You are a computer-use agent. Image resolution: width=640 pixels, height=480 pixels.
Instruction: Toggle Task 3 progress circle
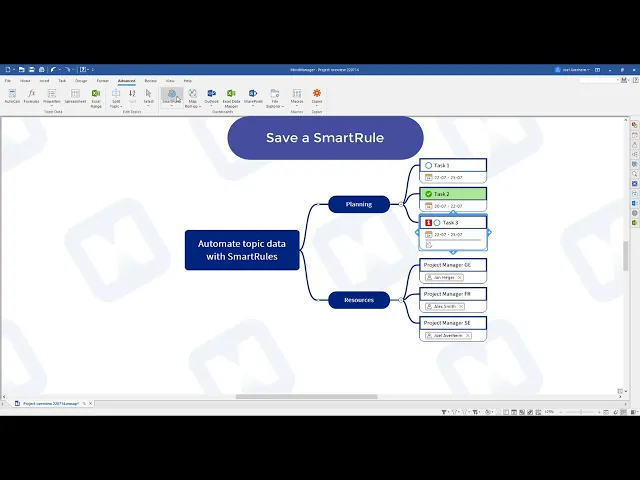437,222
